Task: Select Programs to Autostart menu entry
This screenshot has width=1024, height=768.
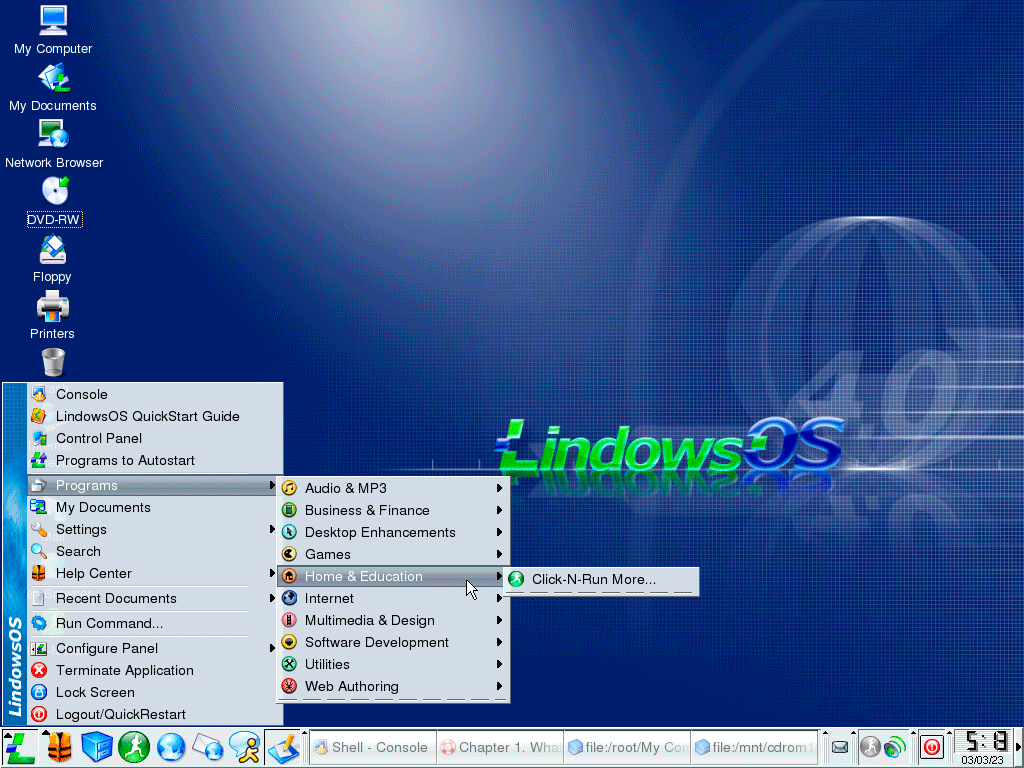Action: click(155, 461)
